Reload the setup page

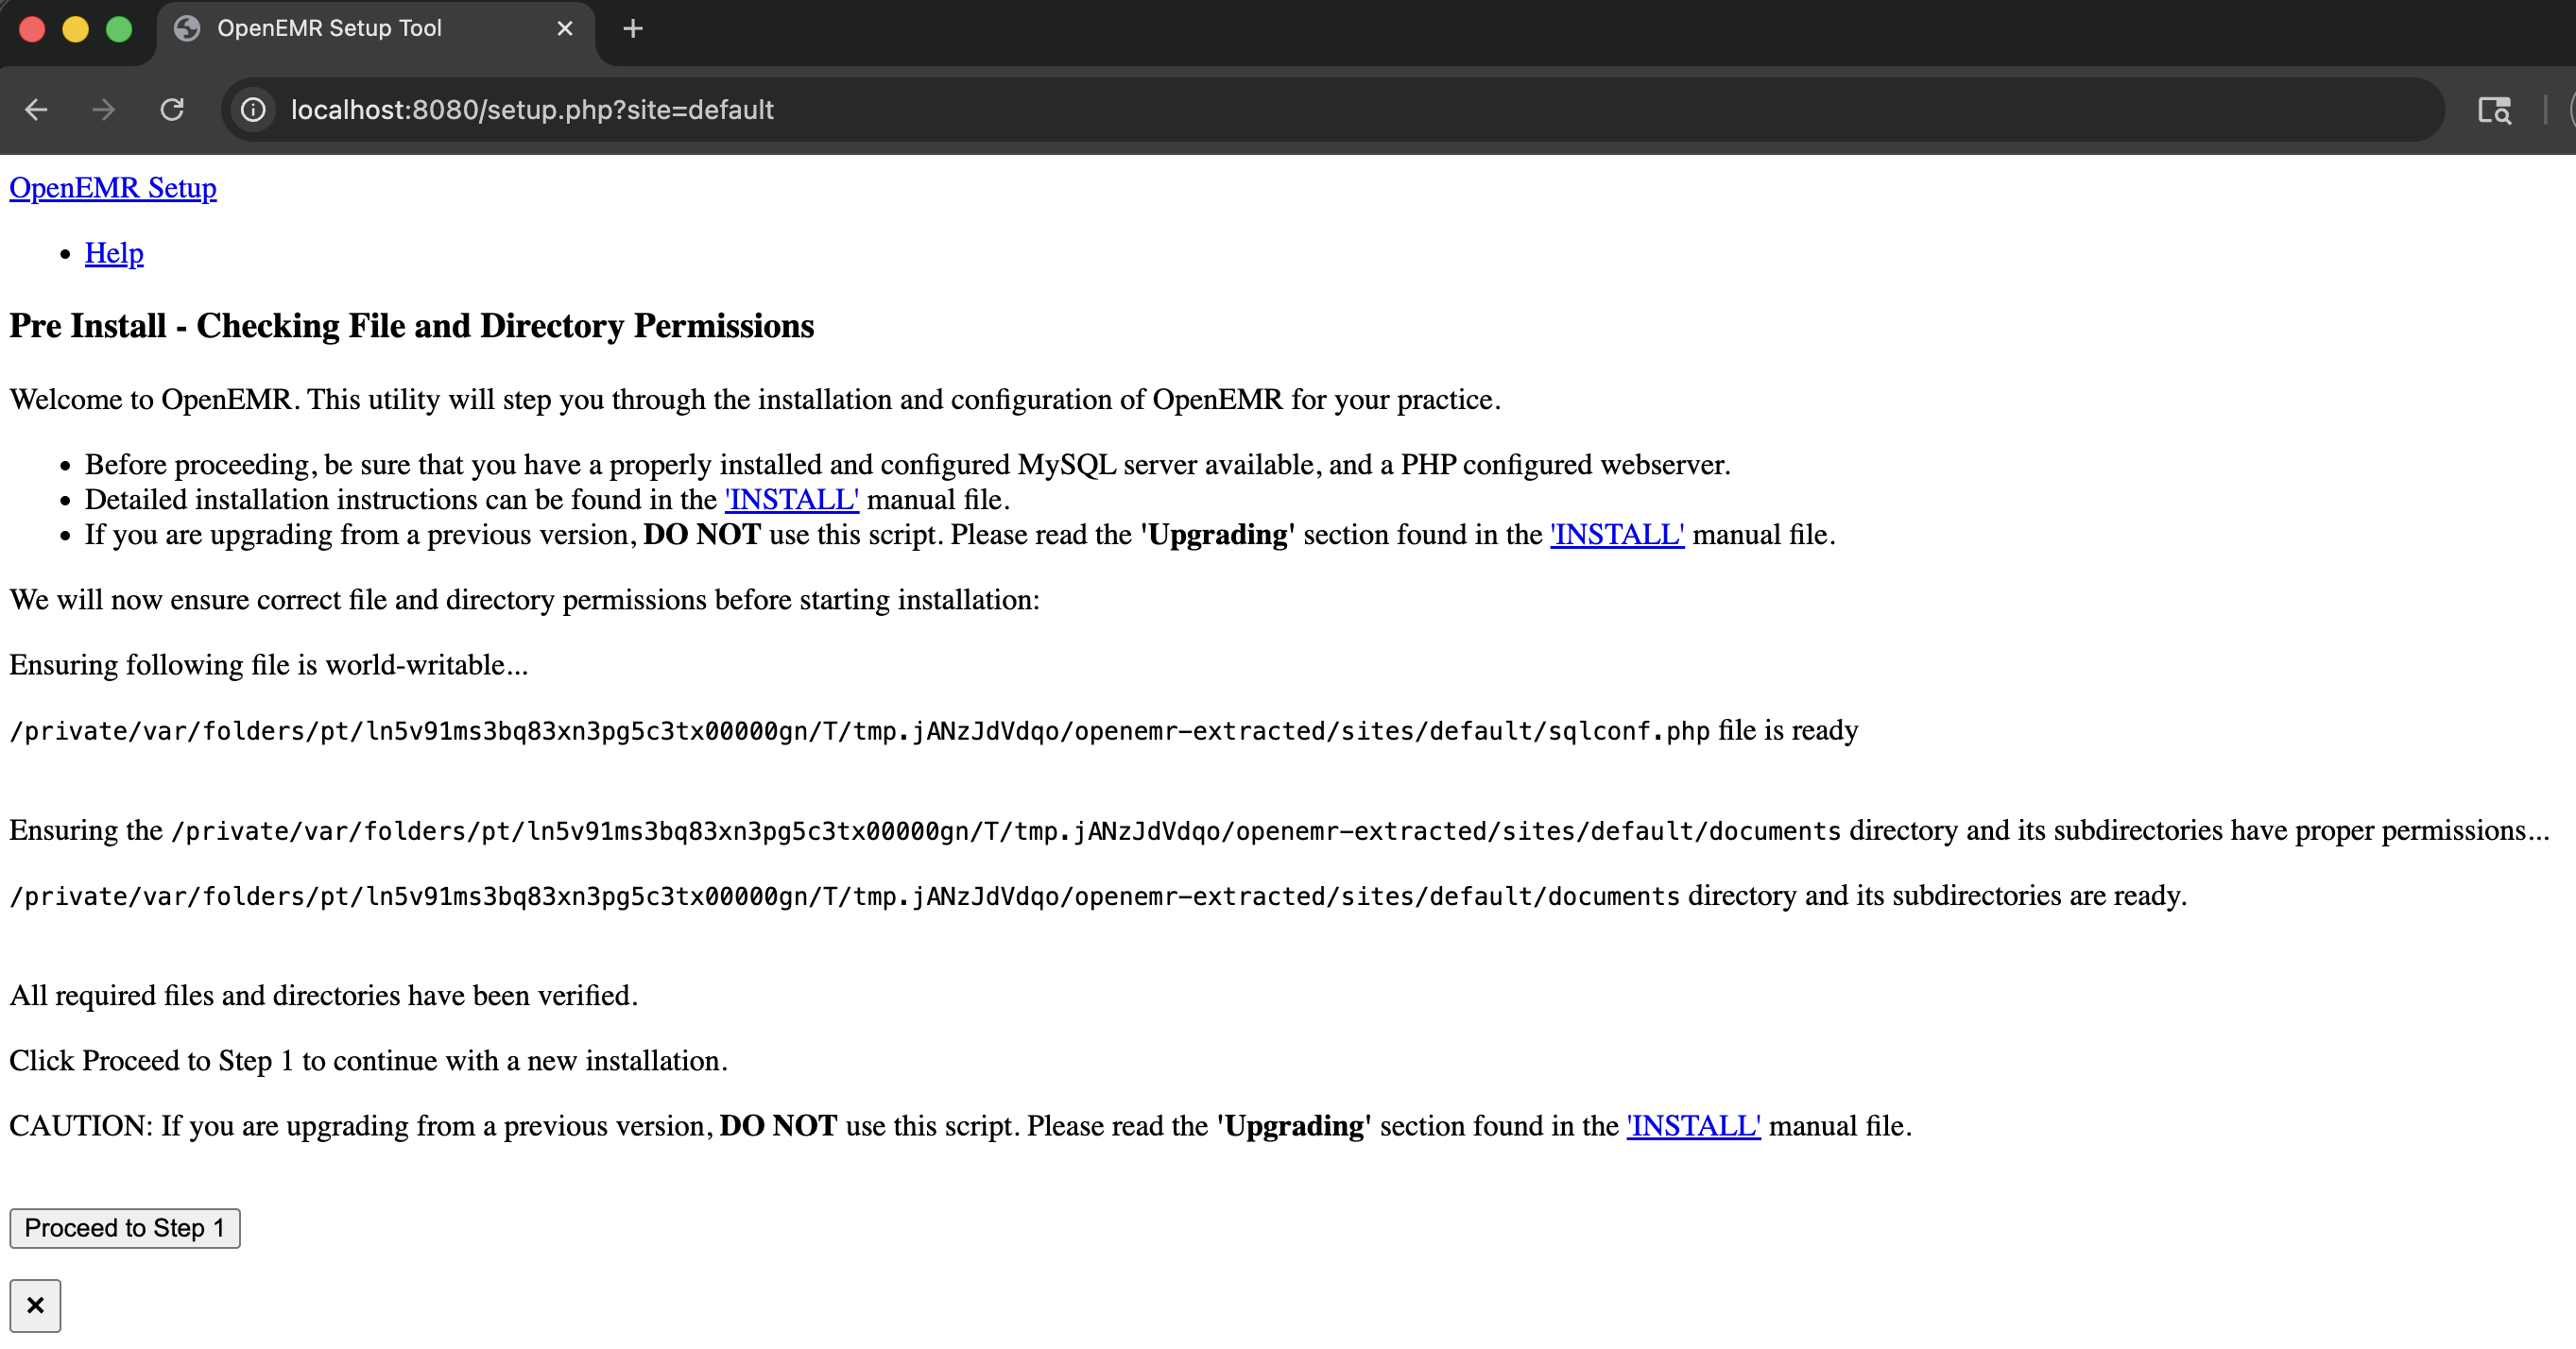(x=172, y=110)
